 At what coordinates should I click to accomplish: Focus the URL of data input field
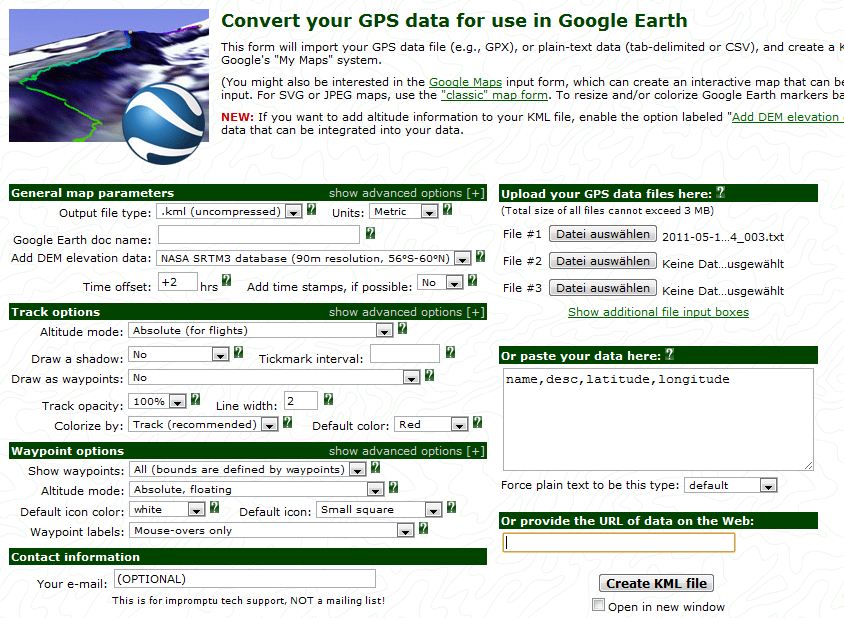(619, 543)
